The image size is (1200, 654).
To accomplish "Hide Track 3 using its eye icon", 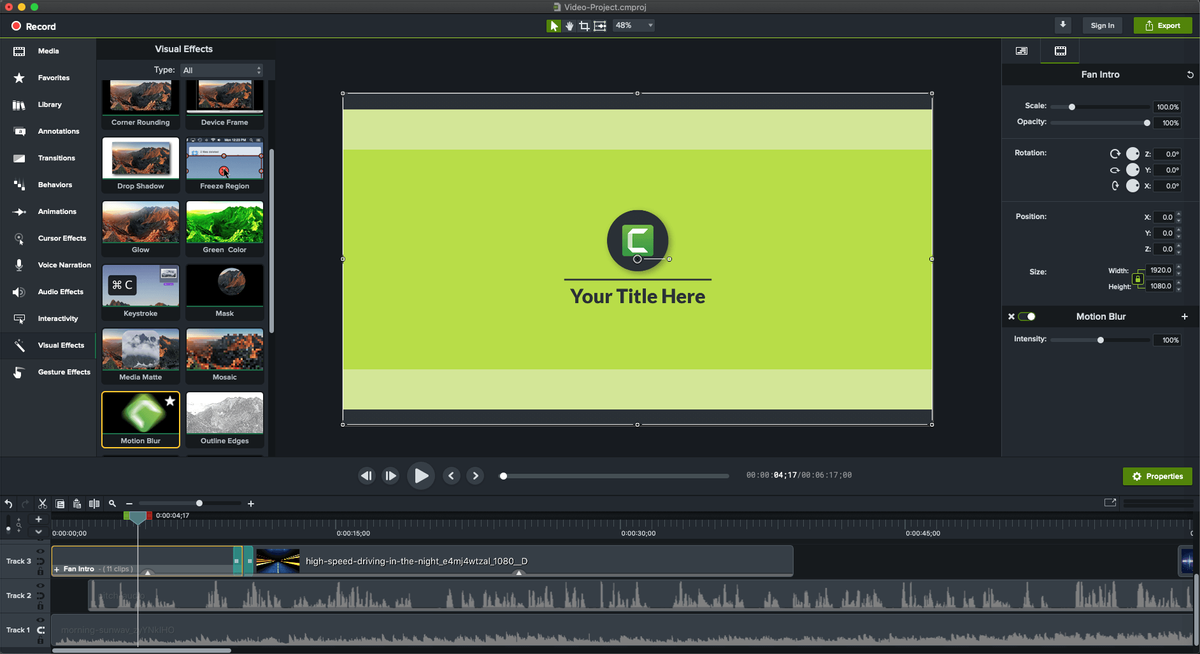I will click(x=40, y=552).
